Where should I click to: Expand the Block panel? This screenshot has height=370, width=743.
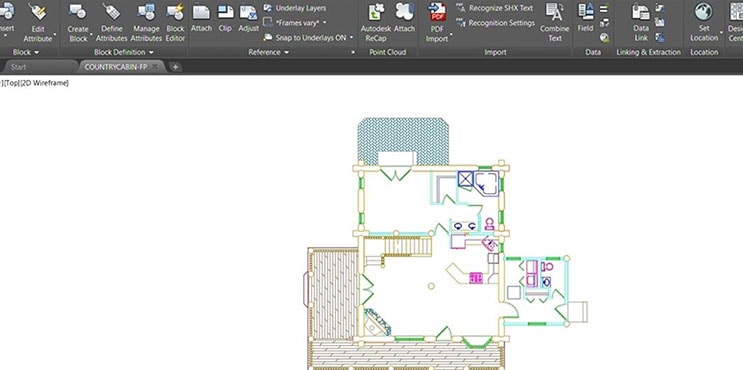(x=26, y=52)
